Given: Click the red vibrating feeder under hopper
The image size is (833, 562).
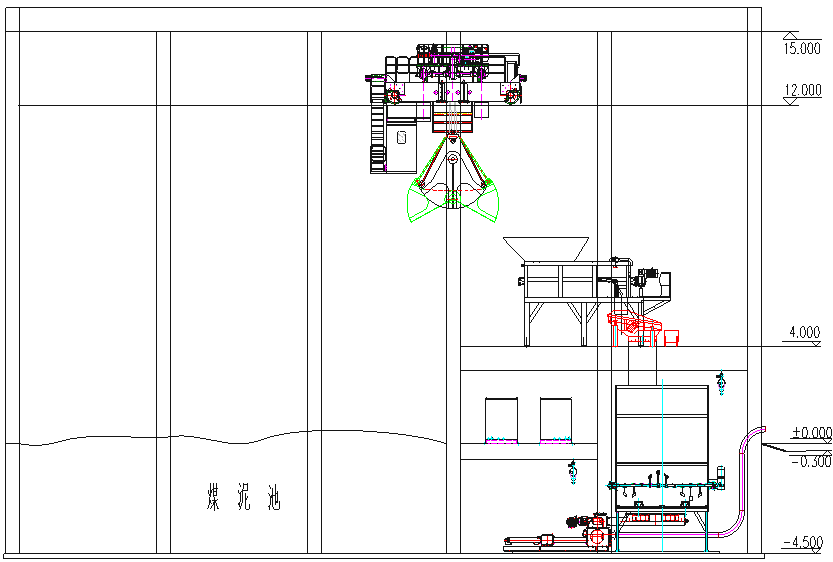Looking at the screenshot, I should (x=633, y=325).
